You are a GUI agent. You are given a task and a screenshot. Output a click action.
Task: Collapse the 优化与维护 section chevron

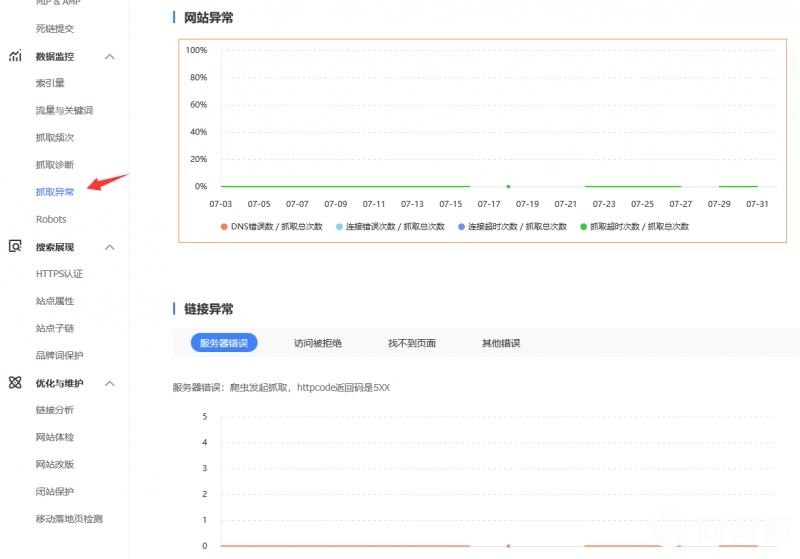tap(110, 383)
